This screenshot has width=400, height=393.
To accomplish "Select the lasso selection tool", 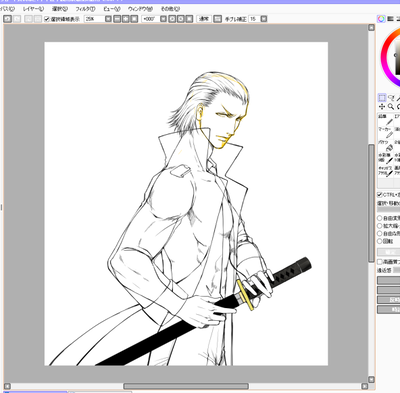I will click(391, 98).
